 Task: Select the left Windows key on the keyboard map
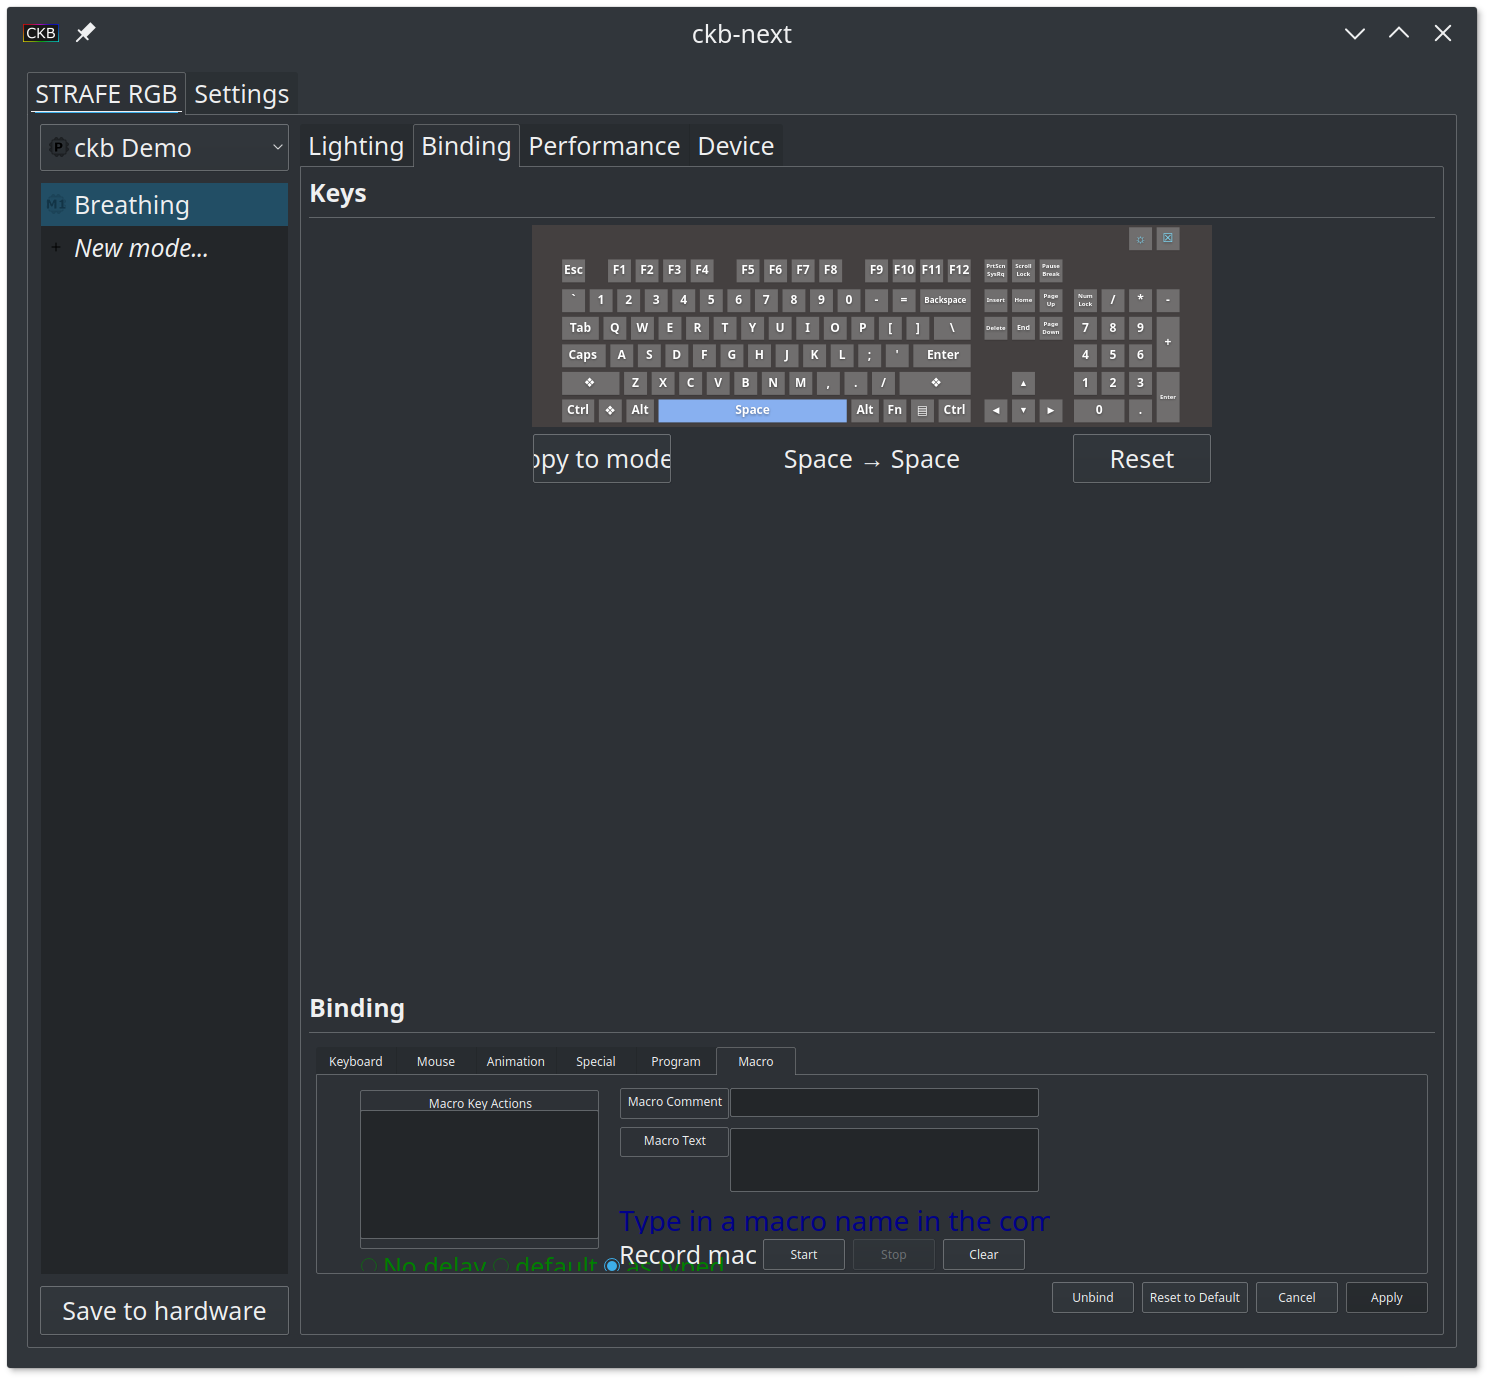610,410
